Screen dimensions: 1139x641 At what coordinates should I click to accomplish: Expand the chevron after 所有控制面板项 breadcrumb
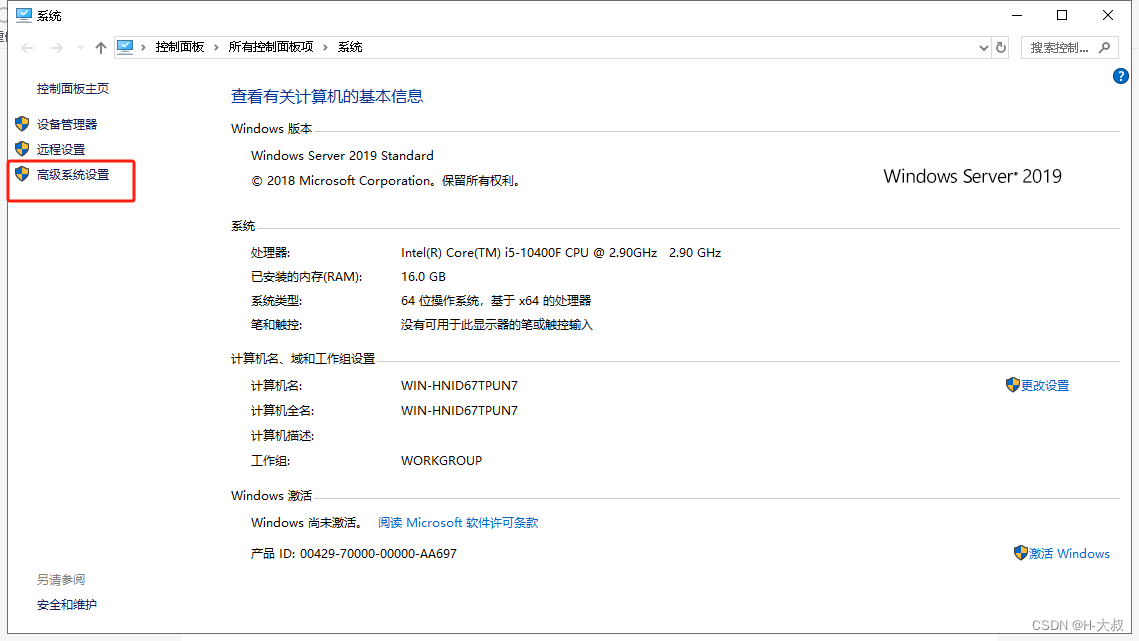point(325,47)
